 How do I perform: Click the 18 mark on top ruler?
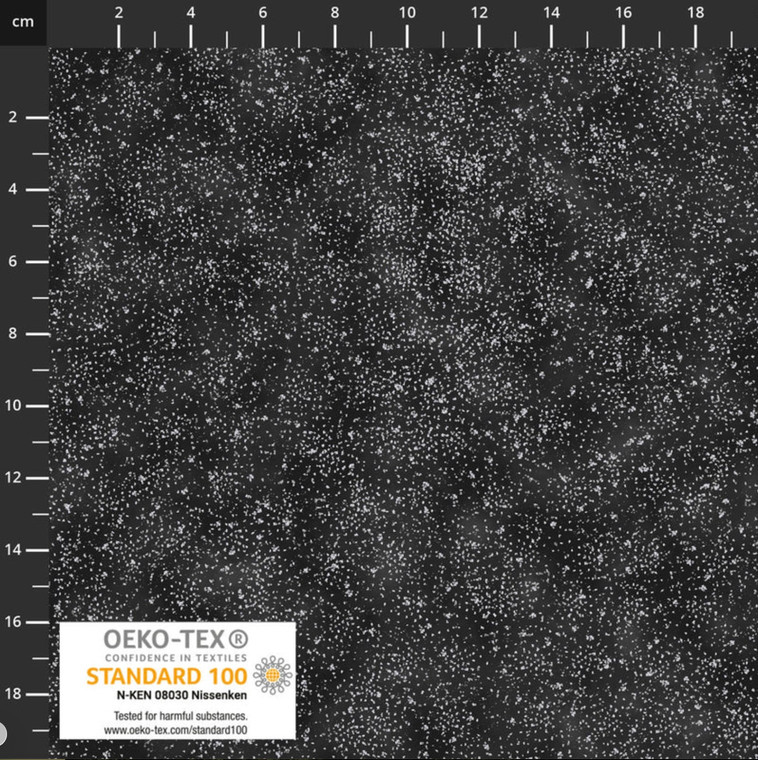[695, 13]
